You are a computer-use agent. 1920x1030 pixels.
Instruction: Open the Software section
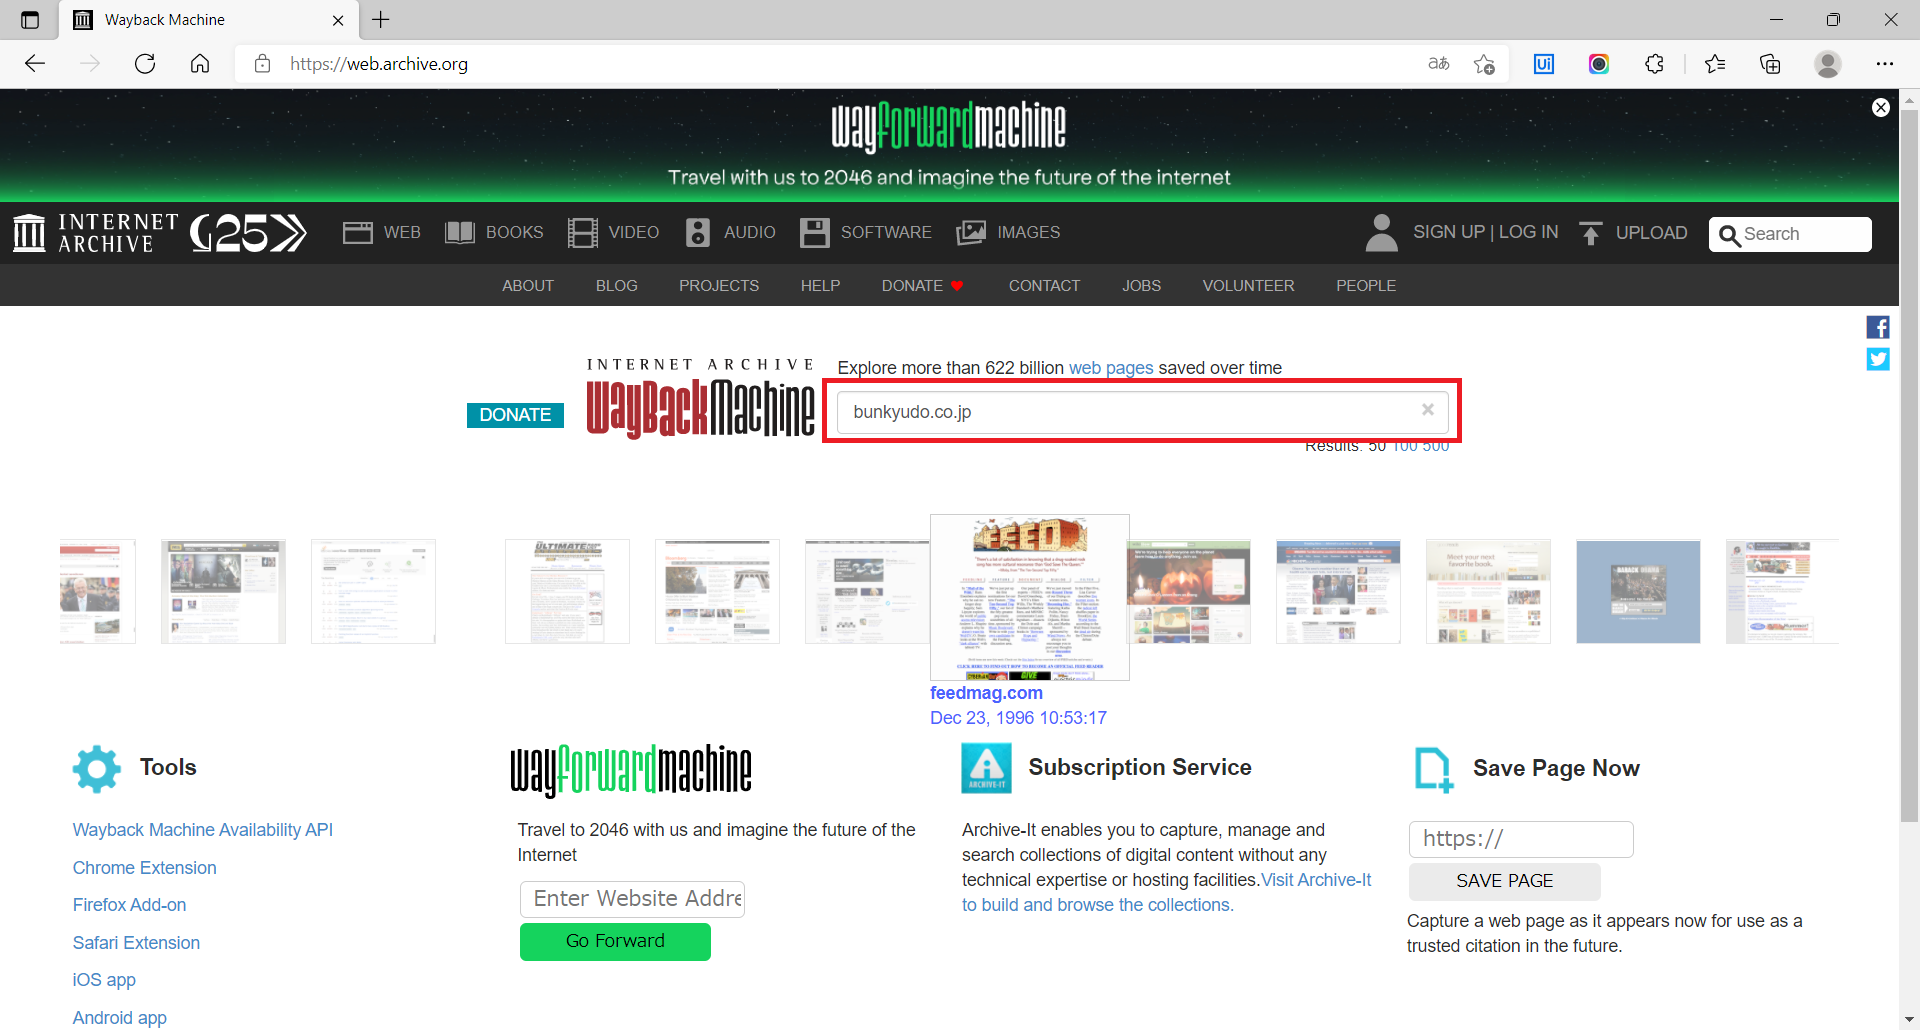866,233
